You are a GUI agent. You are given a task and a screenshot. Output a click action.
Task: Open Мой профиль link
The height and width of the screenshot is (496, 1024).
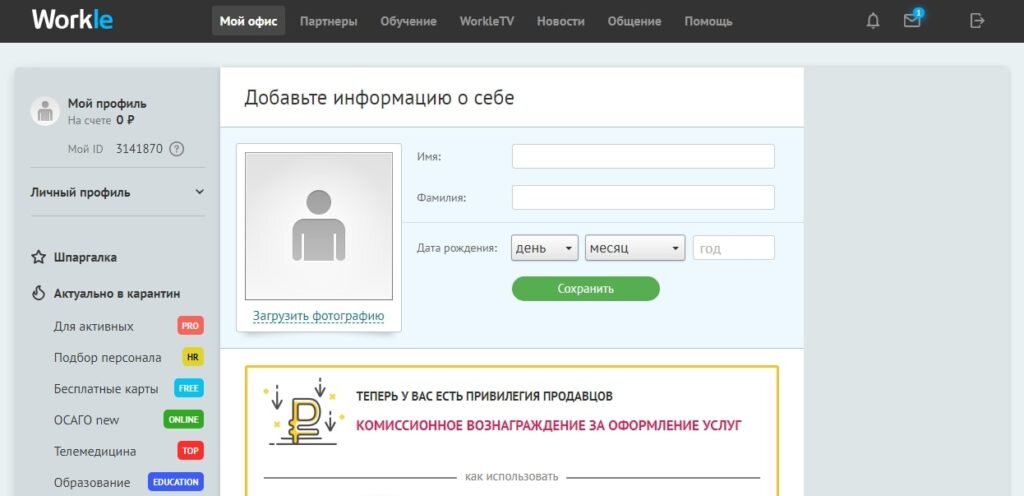[107, 104]
